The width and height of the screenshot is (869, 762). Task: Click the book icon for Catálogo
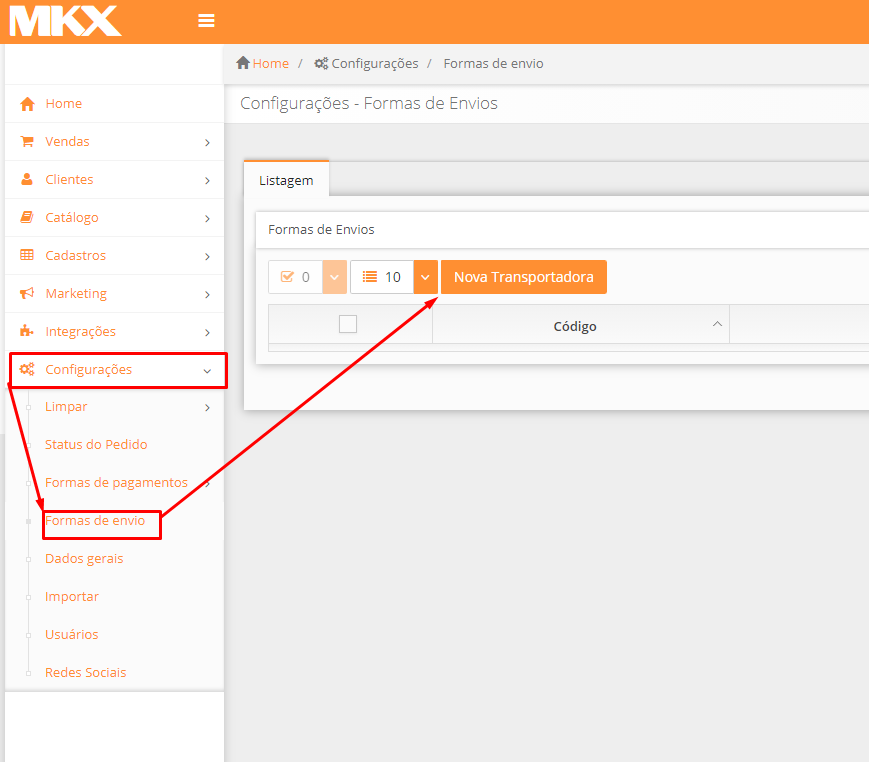point(28,218)
